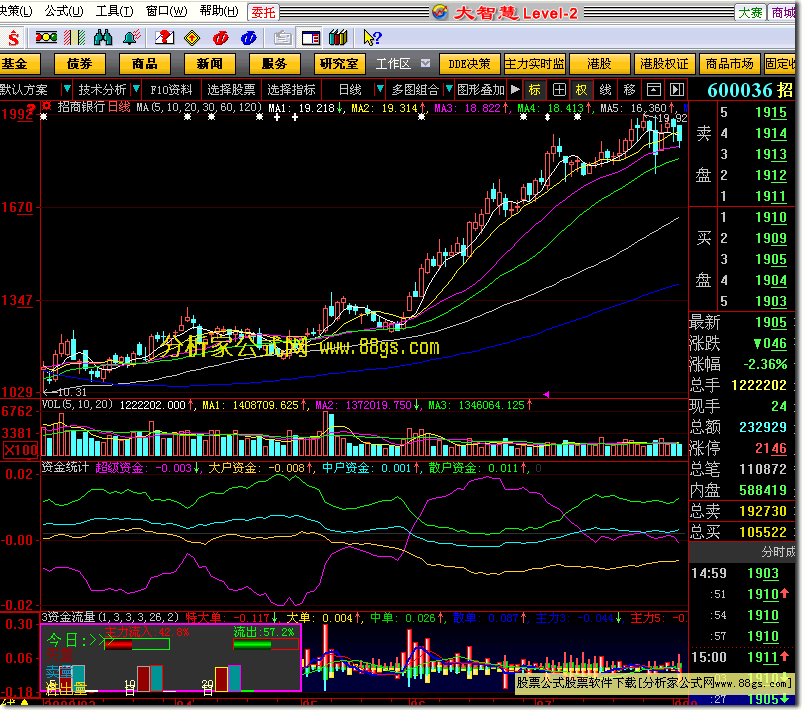This screenshot has width=805, height=712.
Task: Click the 主力实时监 button
Action: pyautogui.click(x=534, y=64)
